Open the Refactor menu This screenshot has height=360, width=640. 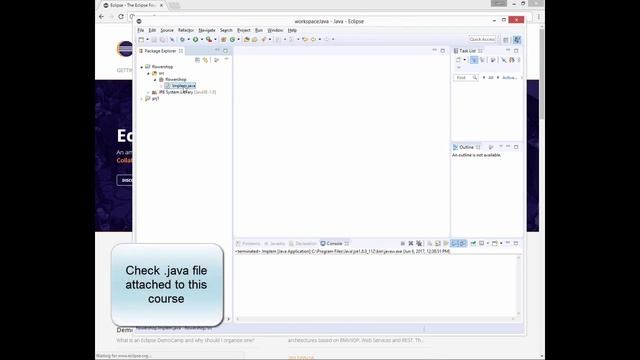pos(186,30)
